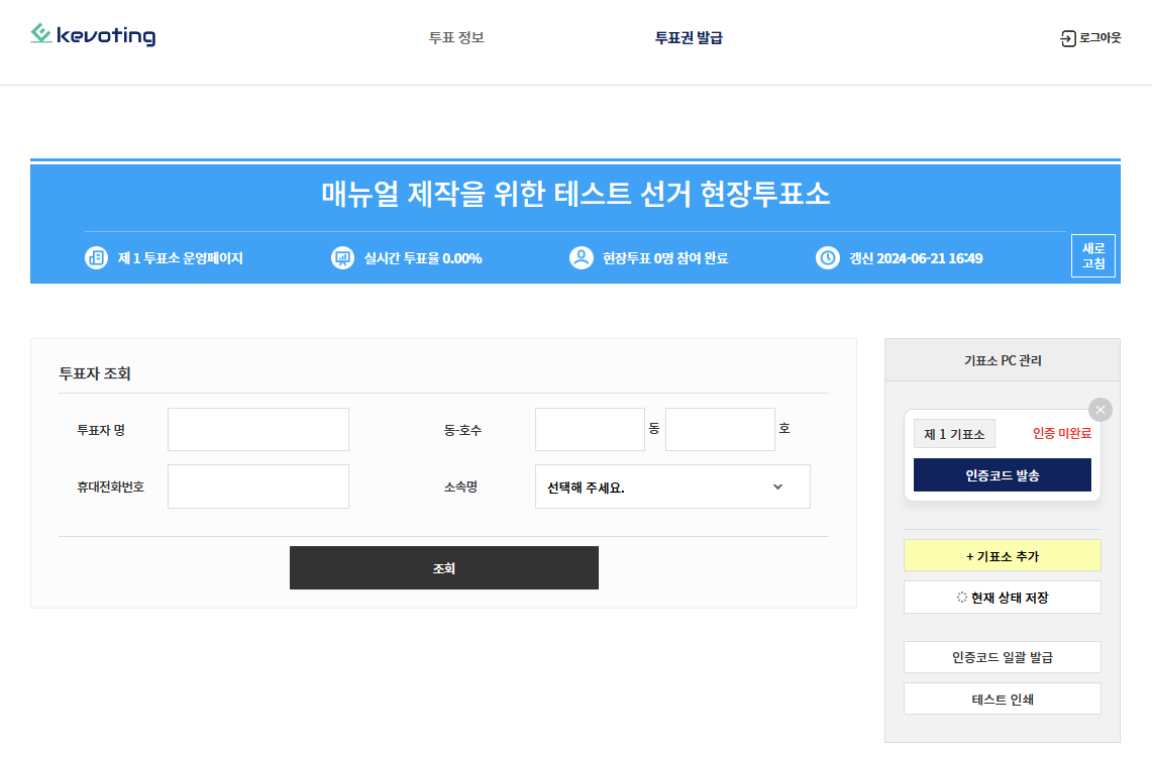The image size is (1152, 762).
Task: Click the 새로고침 refresh button
Action: (1092, 256)
